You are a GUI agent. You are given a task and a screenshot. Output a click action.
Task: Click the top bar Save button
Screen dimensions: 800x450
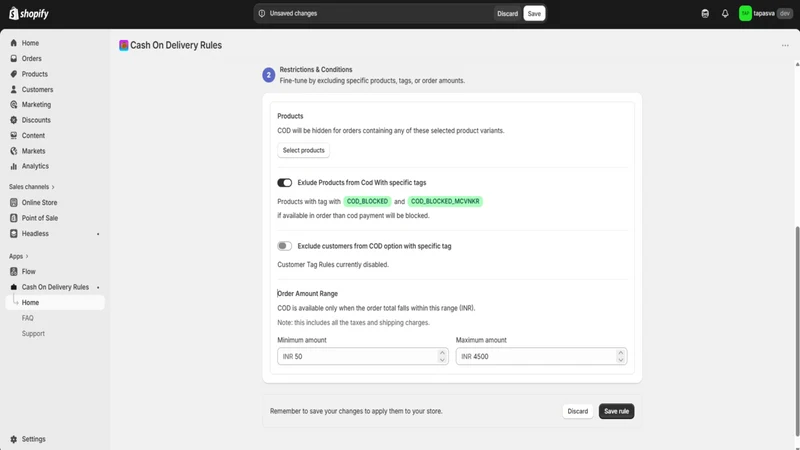[534, 14]
